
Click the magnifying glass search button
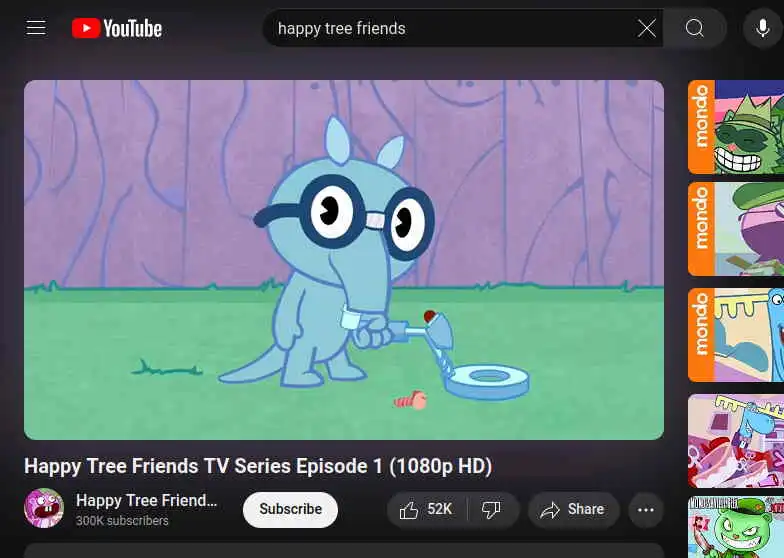(x=694, y=28)
